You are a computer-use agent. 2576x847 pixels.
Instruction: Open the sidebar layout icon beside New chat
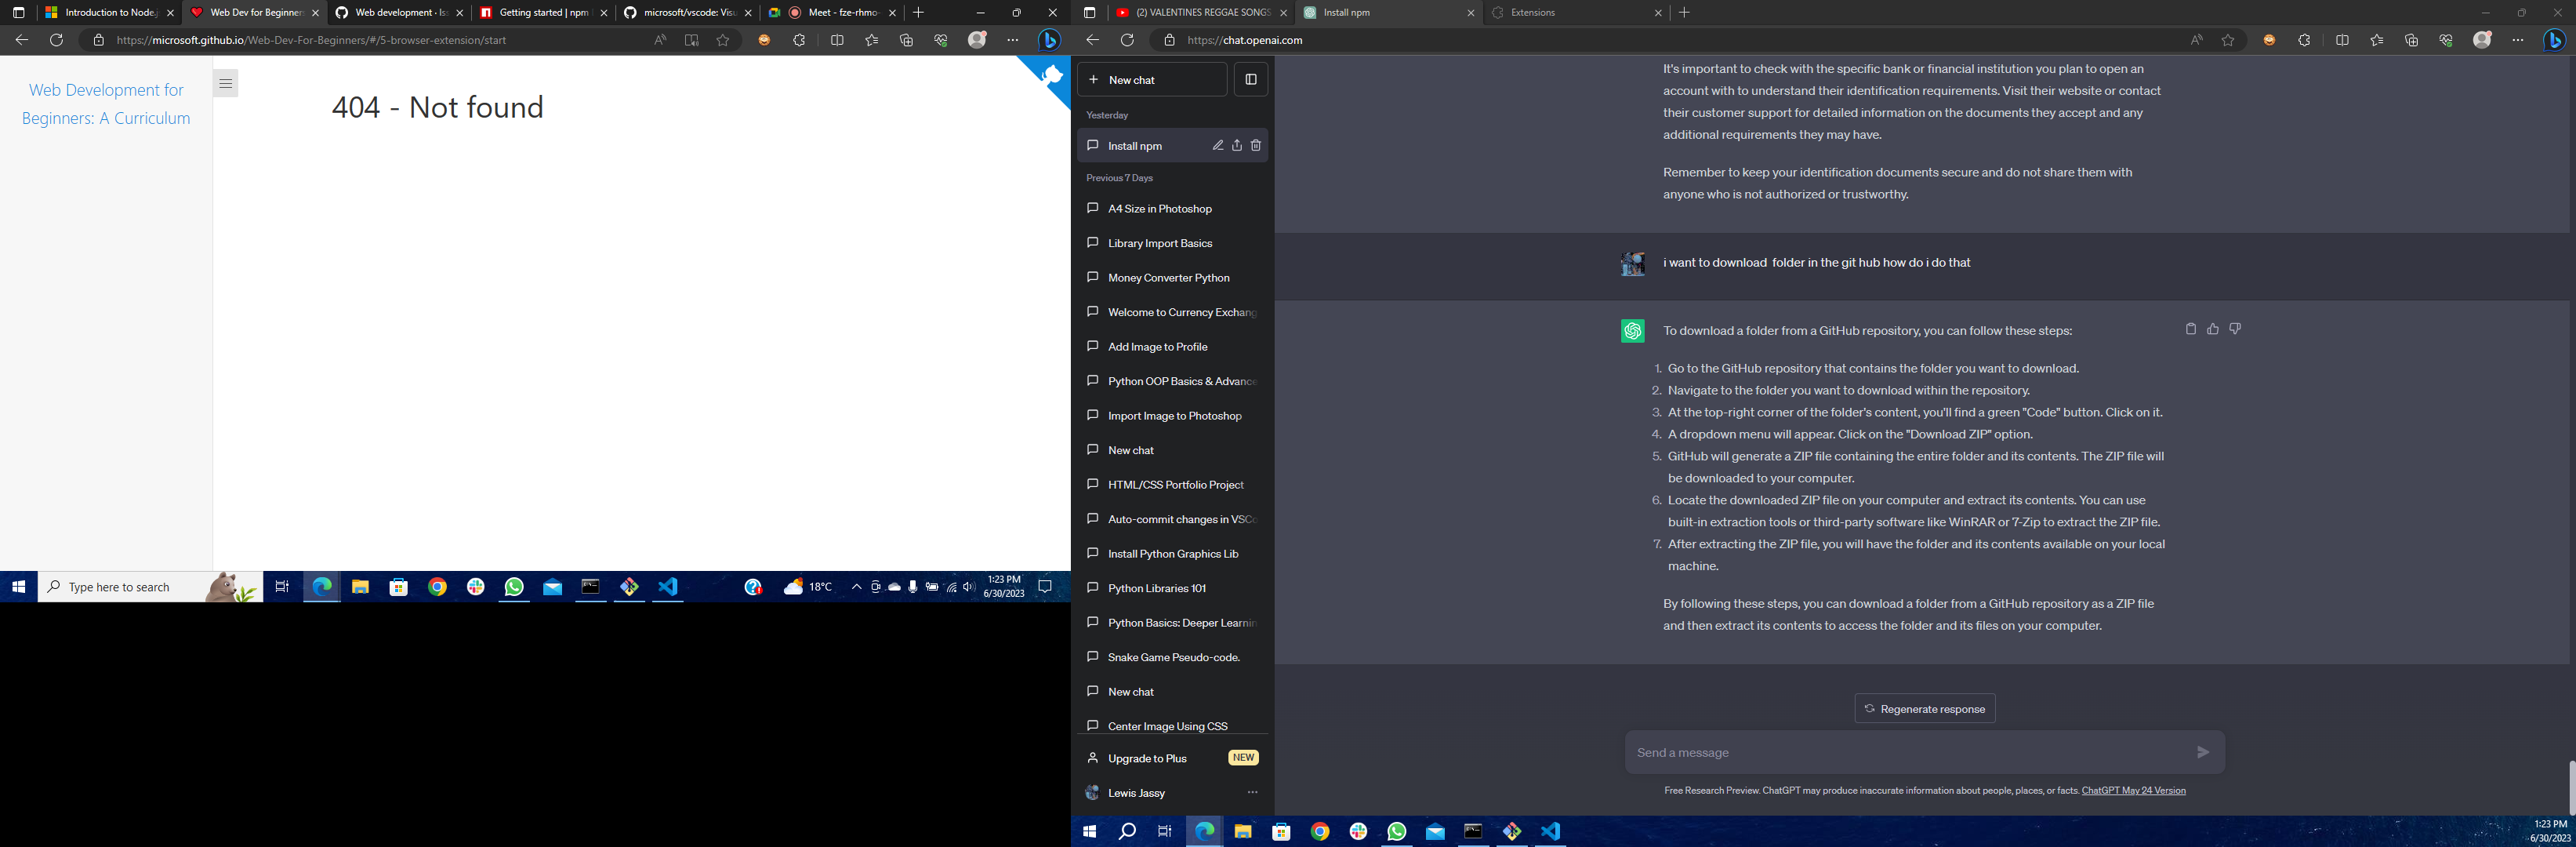(x=1251, y=79)
